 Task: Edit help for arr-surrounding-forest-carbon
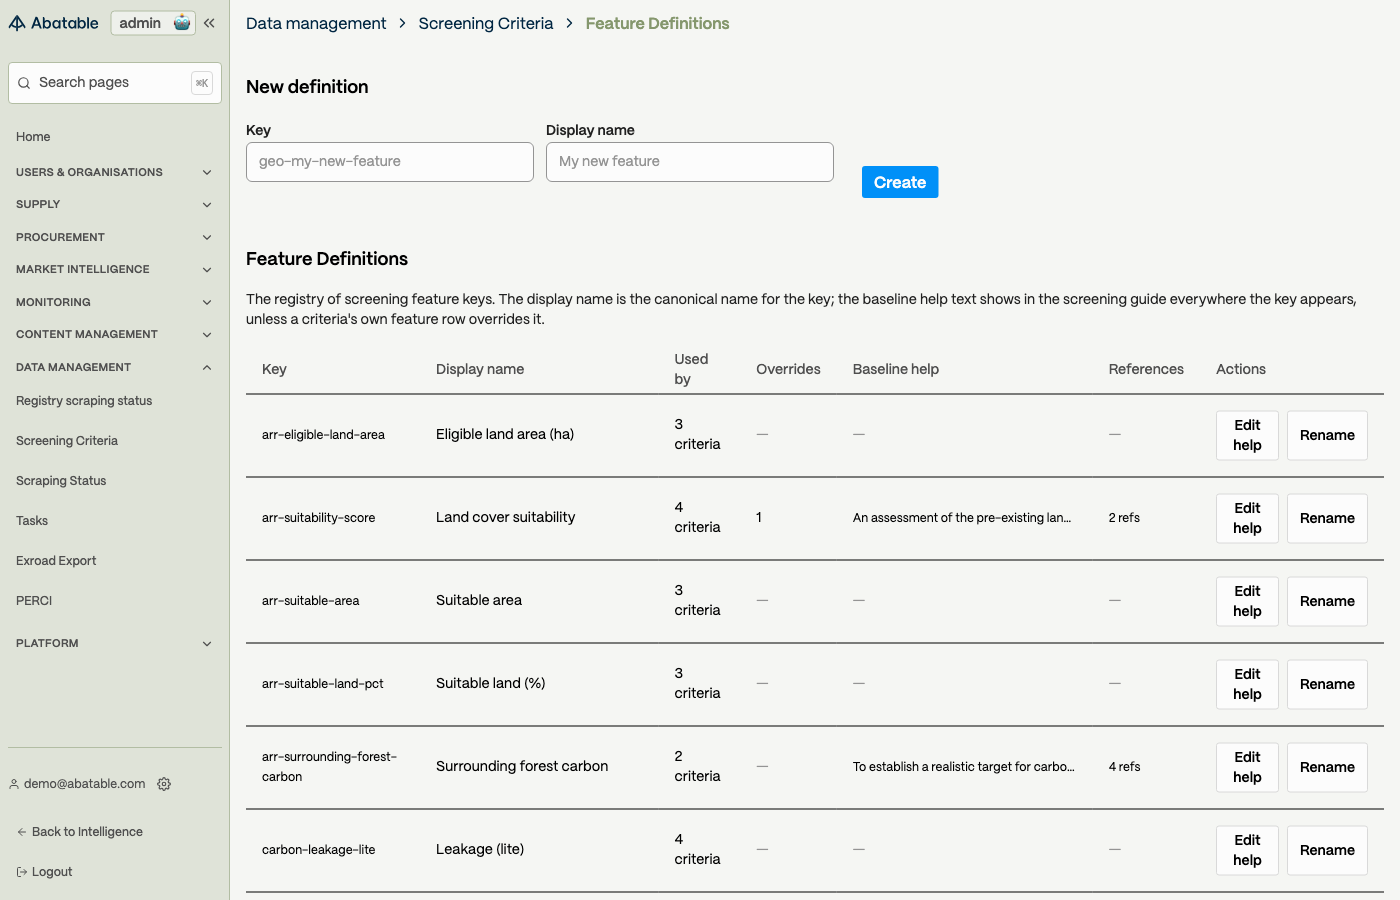click(x=1247, y=767)
